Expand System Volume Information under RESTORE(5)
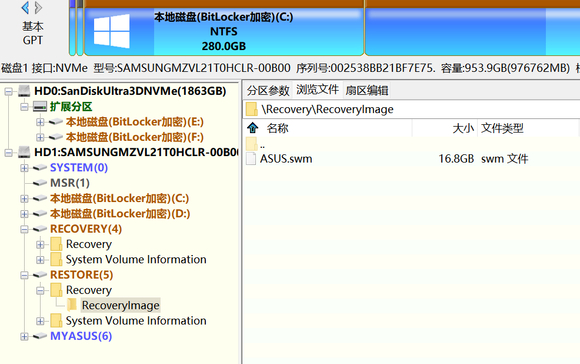The width and height of the screenshot is (580, 364). (40, 321)
